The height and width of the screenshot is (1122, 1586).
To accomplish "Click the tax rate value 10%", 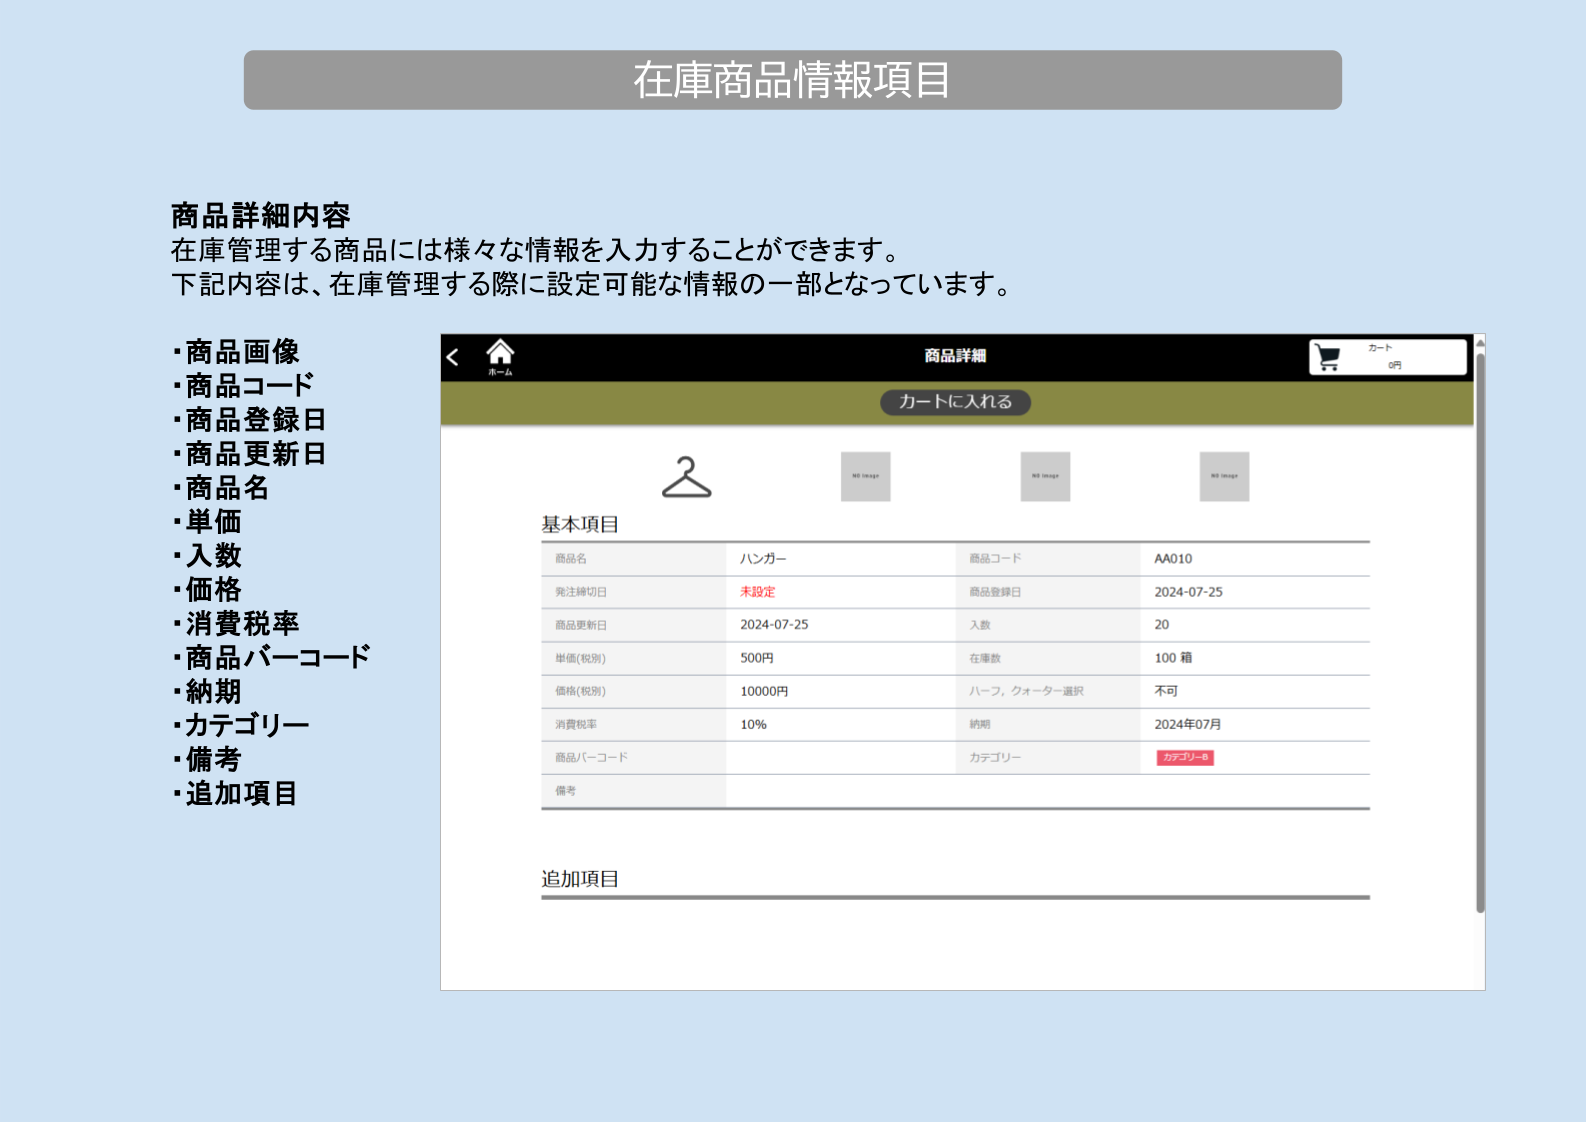I will click(753, 725).
